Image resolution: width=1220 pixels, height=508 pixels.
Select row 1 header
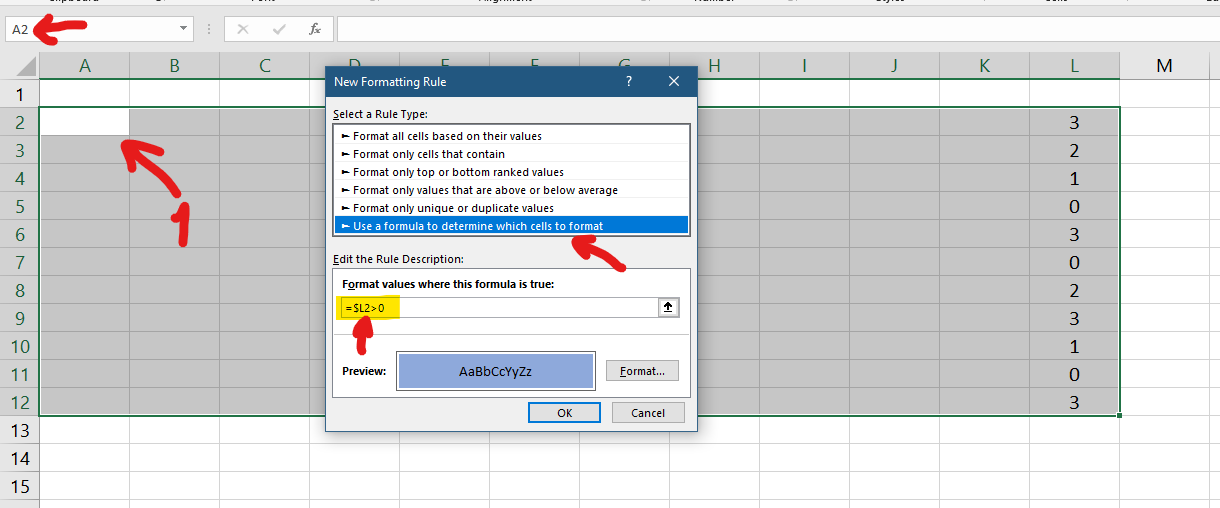click(x=20, y=94)
